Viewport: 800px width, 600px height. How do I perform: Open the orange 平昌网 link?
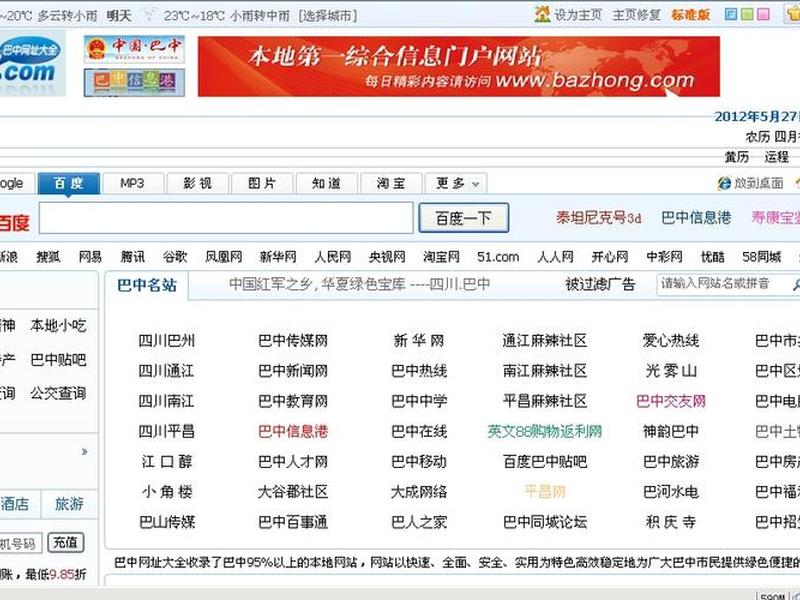pos(545,492)
